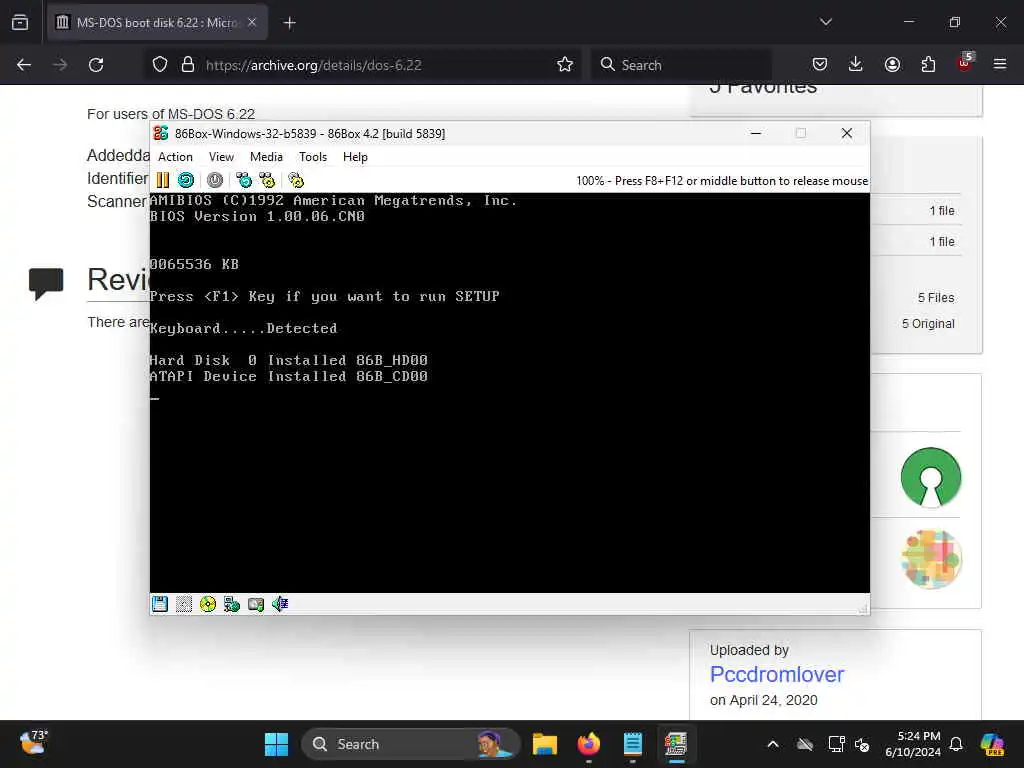This screenshot has width=1024, height=768.
Task: Click the CD-ROM drive status icon
Action: pyautogui.click(x=208, y=604)
